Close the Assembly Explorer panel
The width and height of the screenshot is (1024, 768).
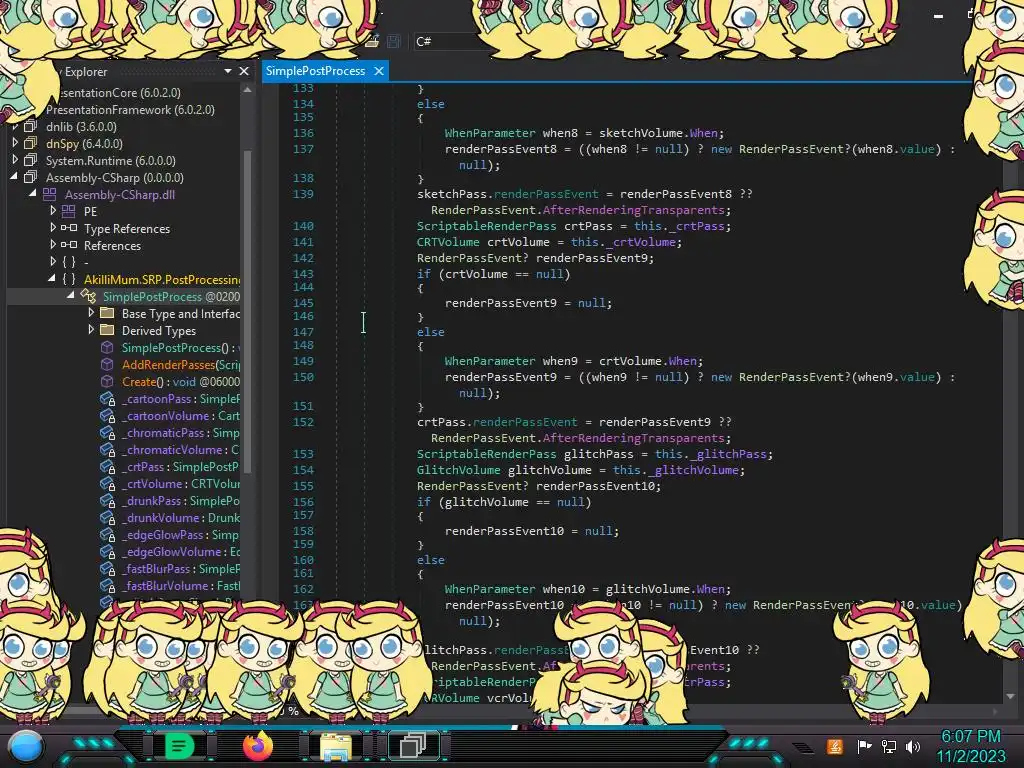coord(244,71)
